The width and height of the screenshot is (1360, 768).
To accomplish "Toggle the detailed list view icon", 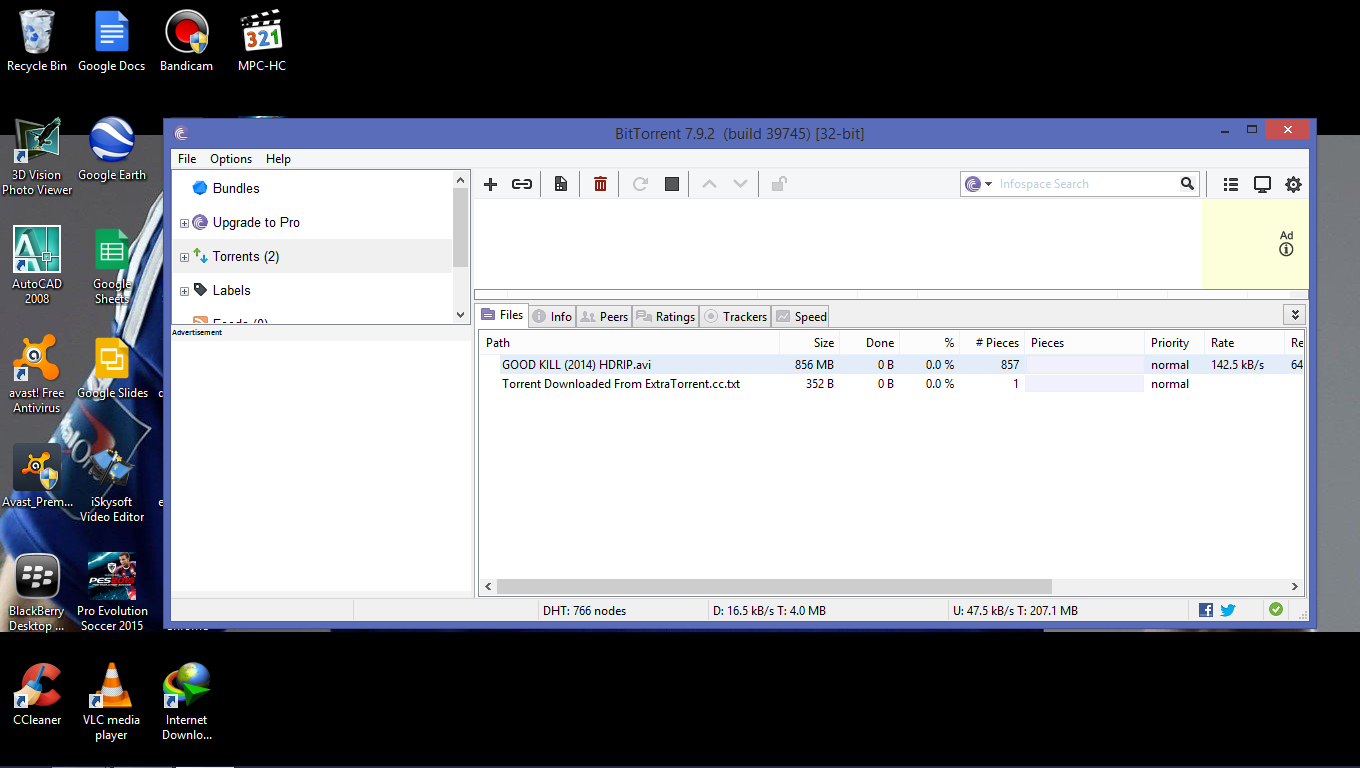I will pyautogui.click(x=1231, y=184).
